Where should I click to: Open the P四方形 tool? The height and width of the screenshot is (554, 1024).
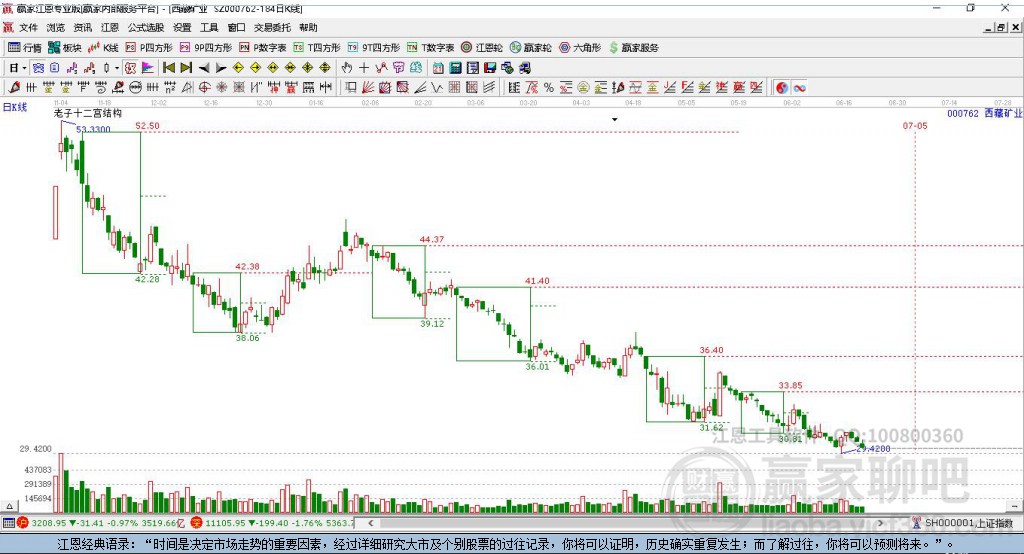[x=149, y=48]
